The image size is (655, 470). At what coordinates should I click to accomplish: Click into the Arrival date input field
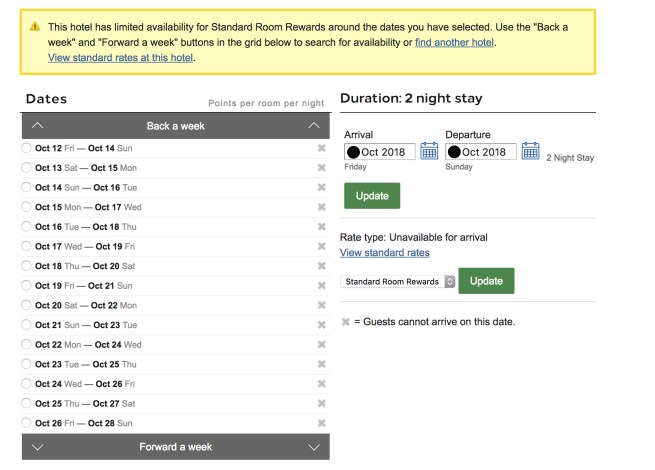tap(379, 152)
